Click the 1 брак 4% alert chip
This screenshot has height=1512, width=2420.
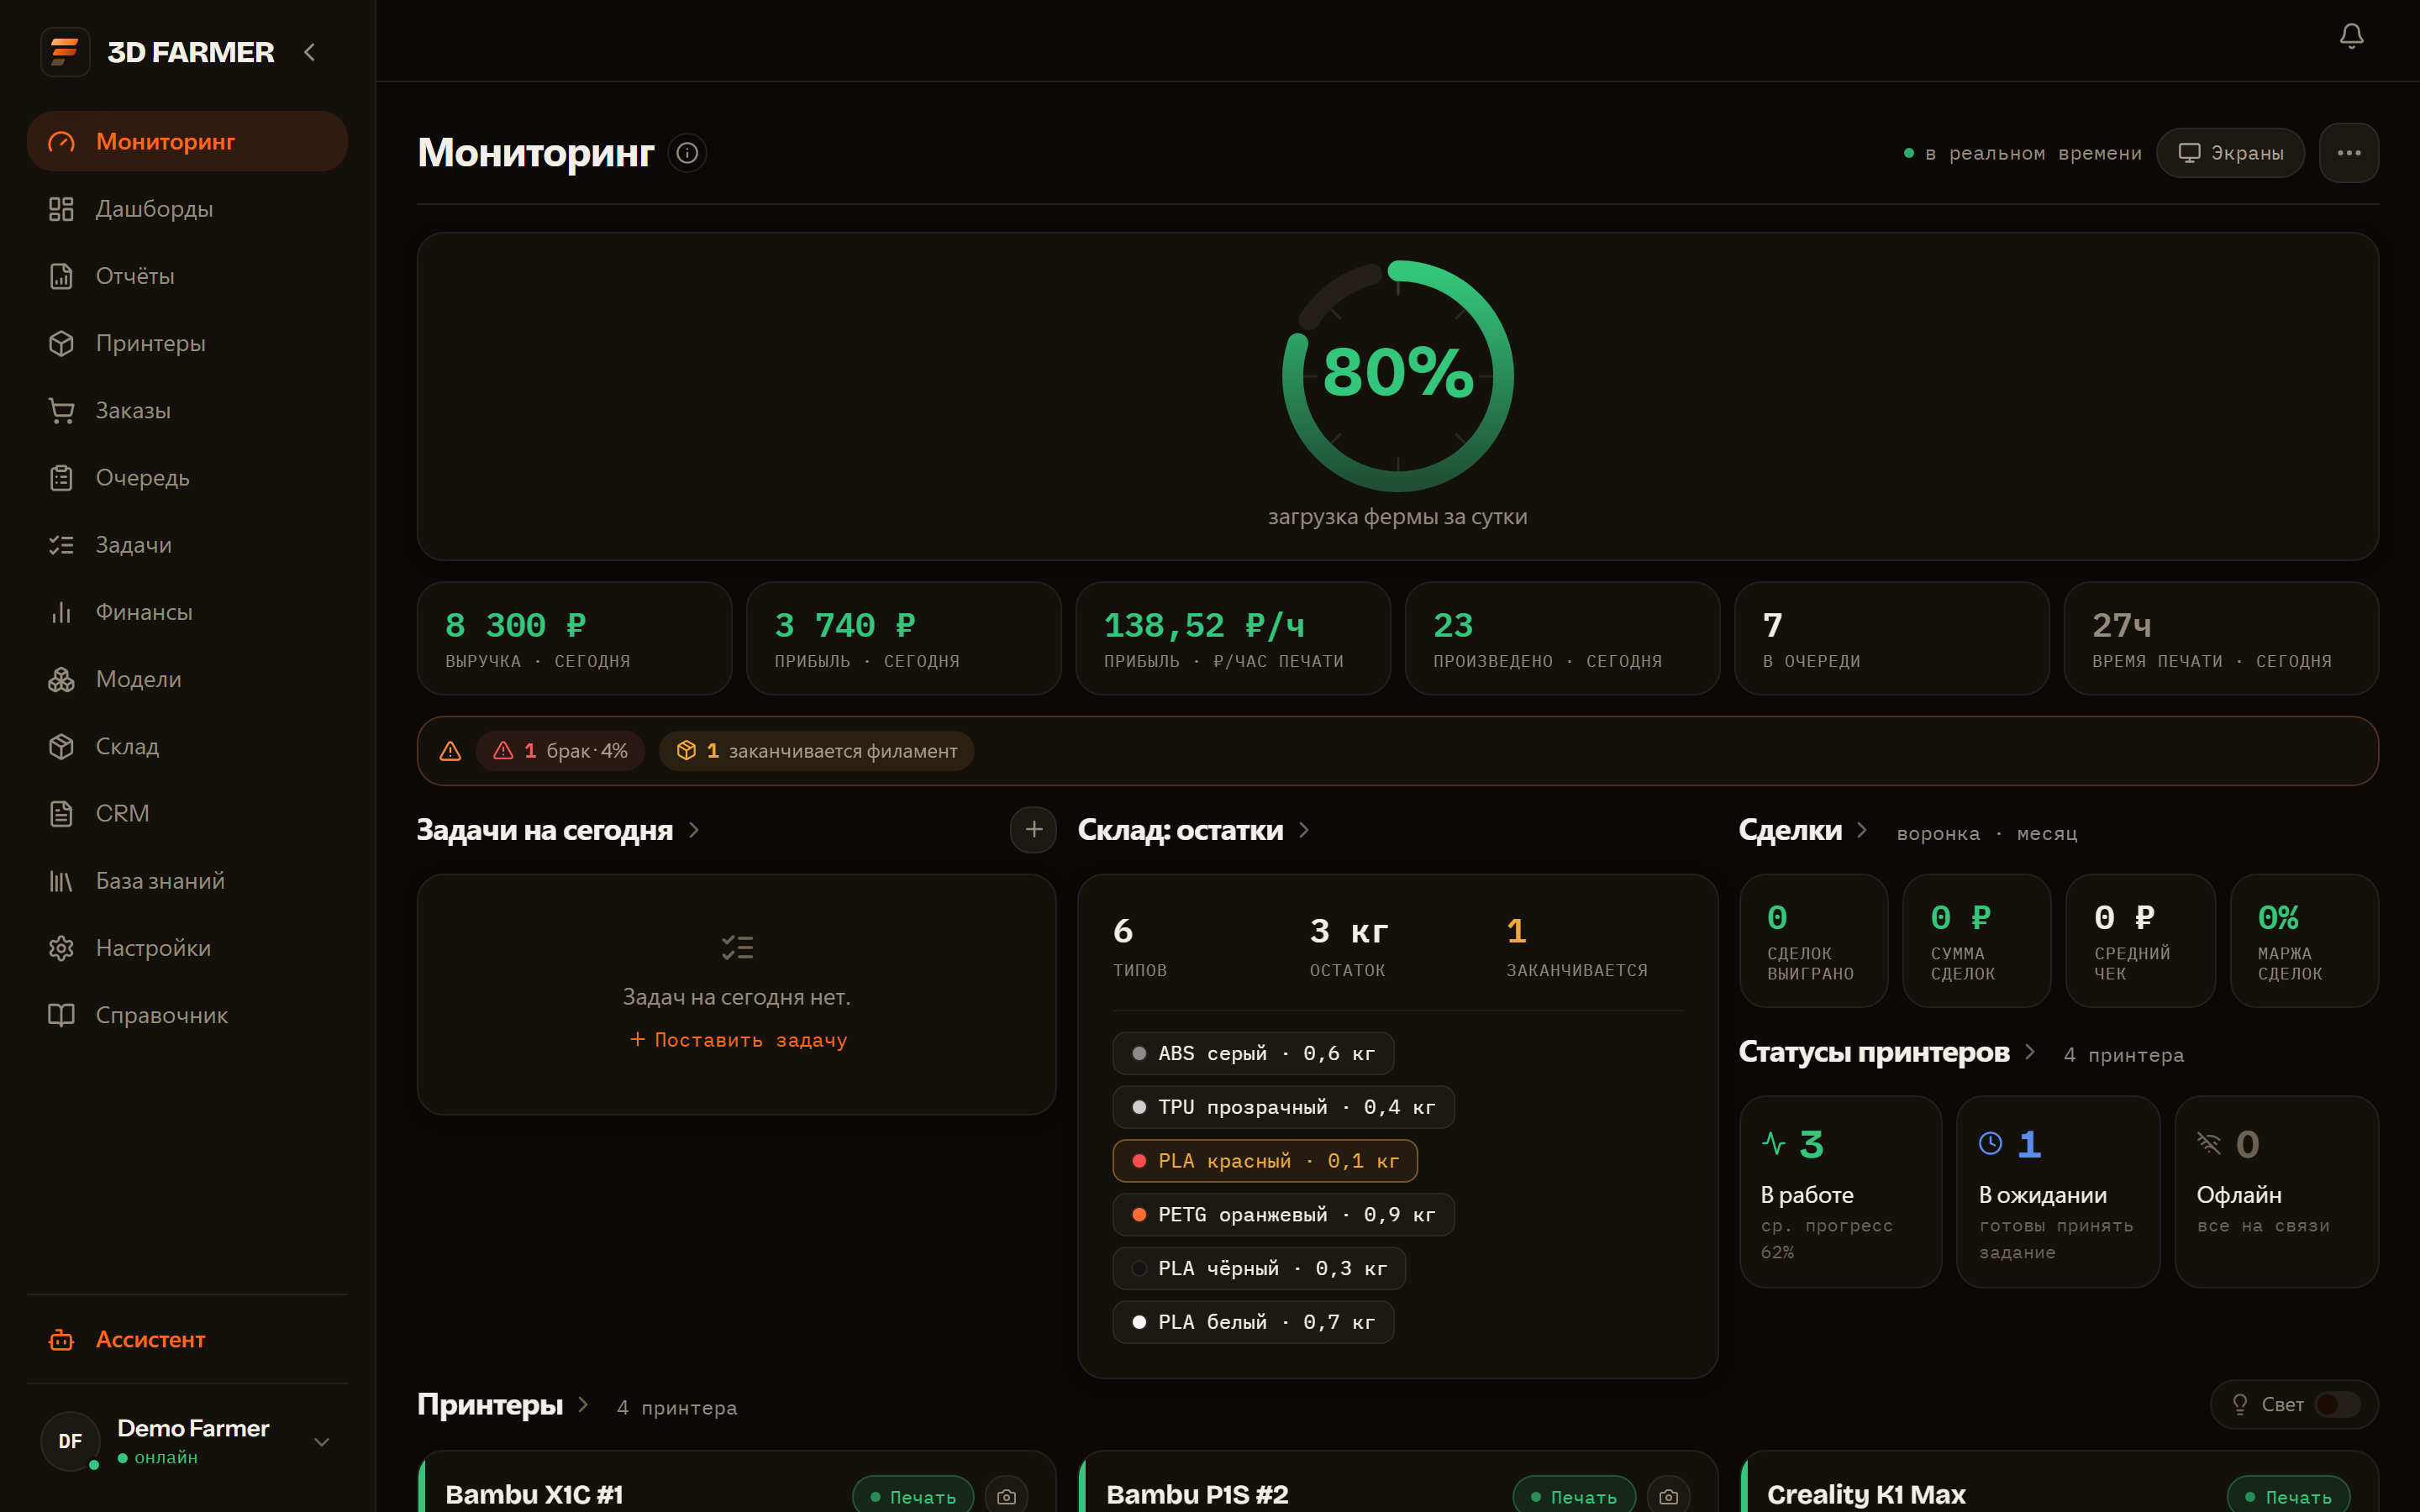tap(560, 751)
